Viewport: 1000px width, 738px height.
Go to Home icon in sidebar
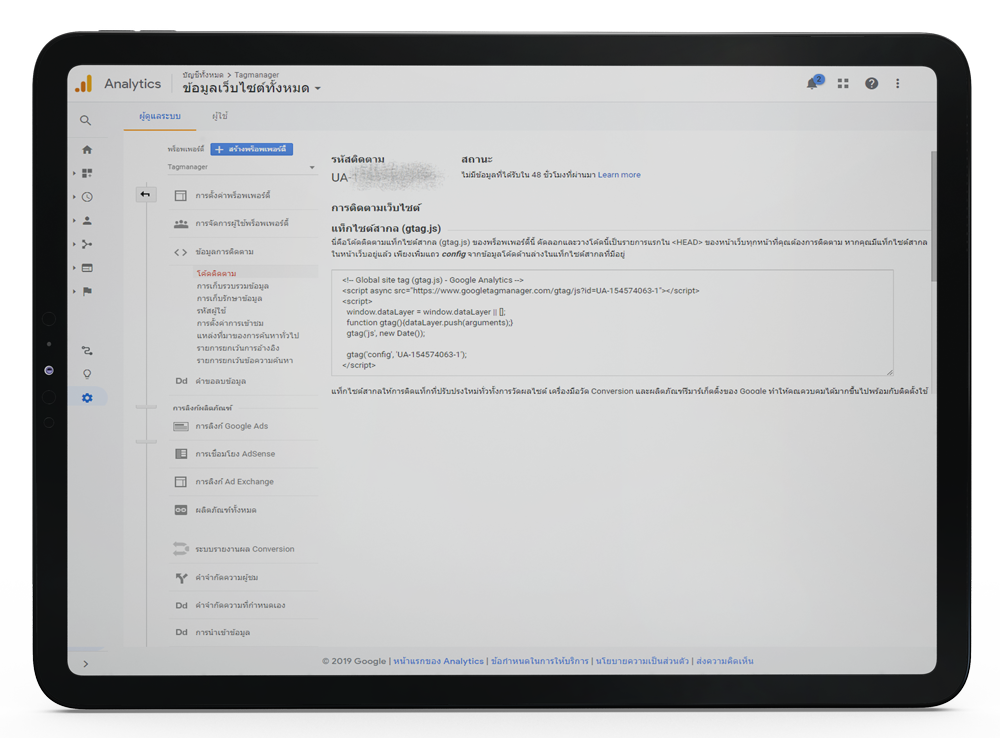pos(87,150)
